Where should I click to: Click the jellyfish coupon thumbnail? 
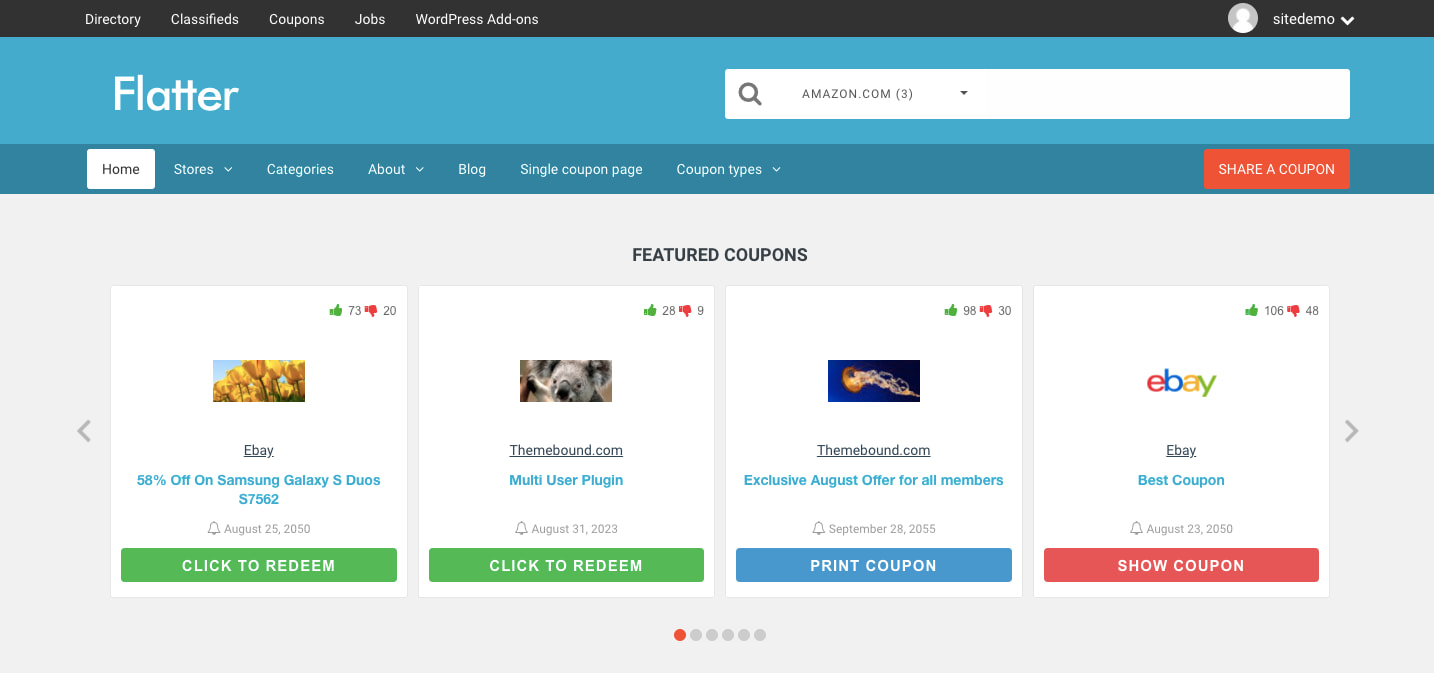point(873,381)
